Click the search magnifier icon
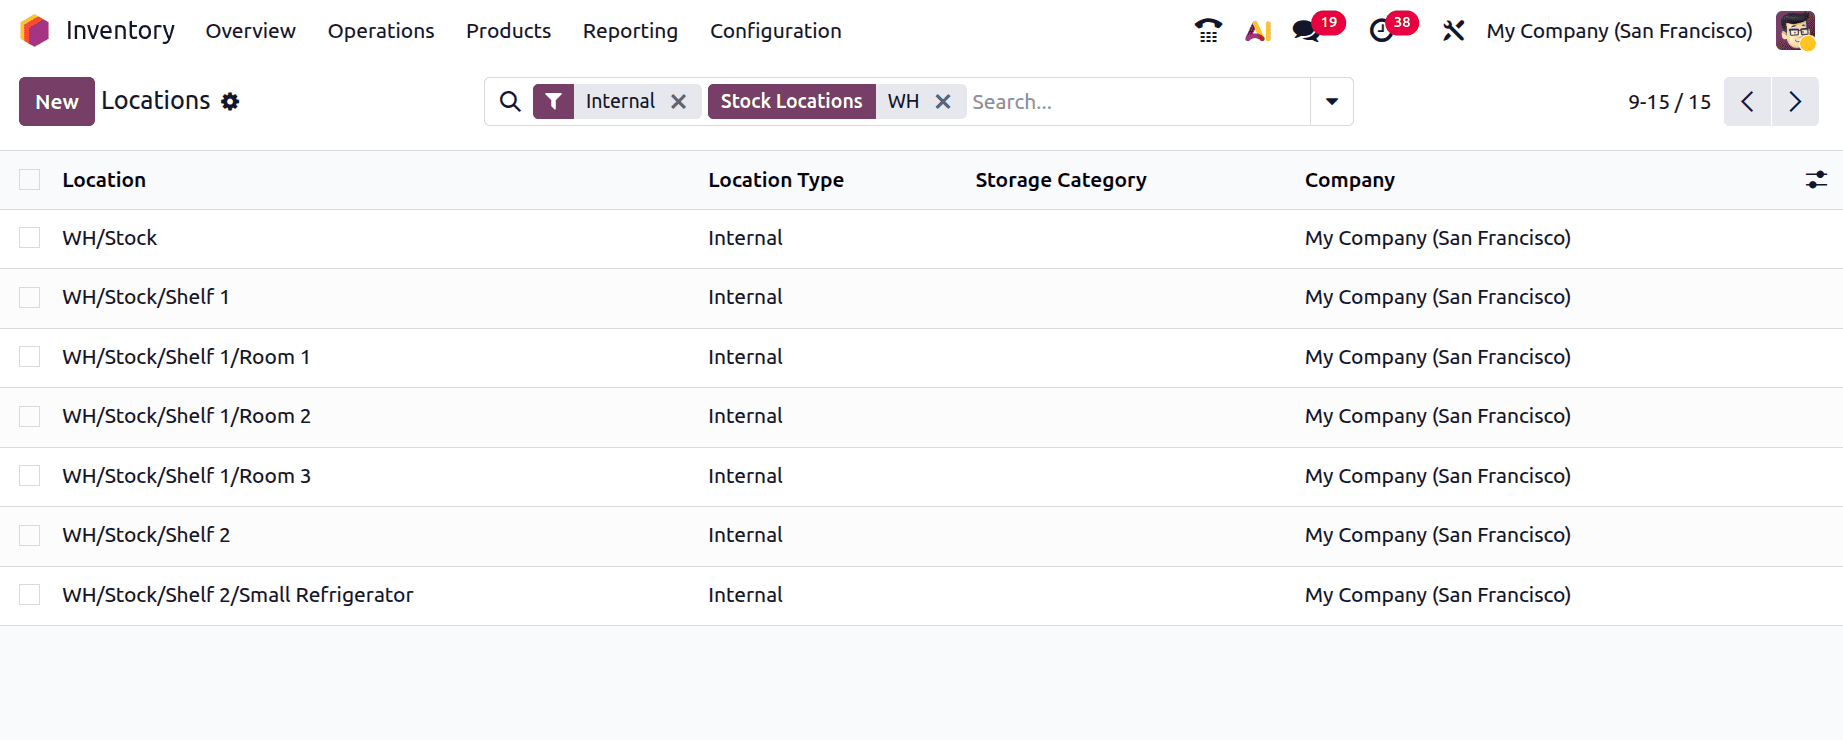The height and width of the screenshot is (740, 1843). point(510,102)
